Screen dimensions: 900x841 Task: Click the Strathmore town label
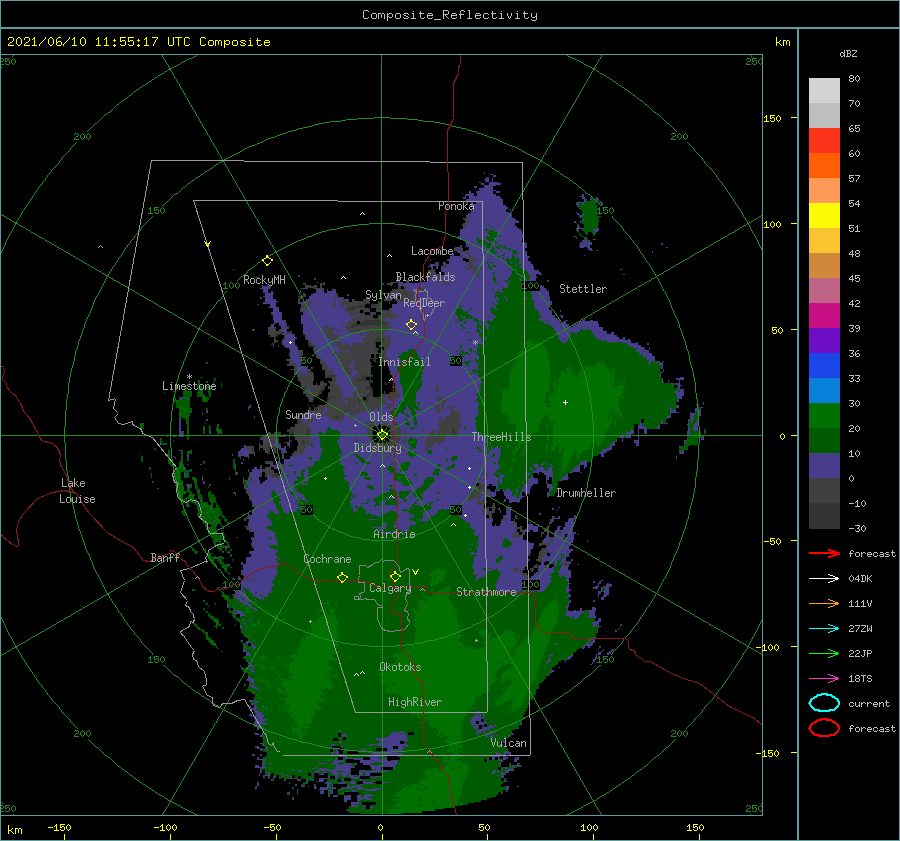[x=486, y=592]
